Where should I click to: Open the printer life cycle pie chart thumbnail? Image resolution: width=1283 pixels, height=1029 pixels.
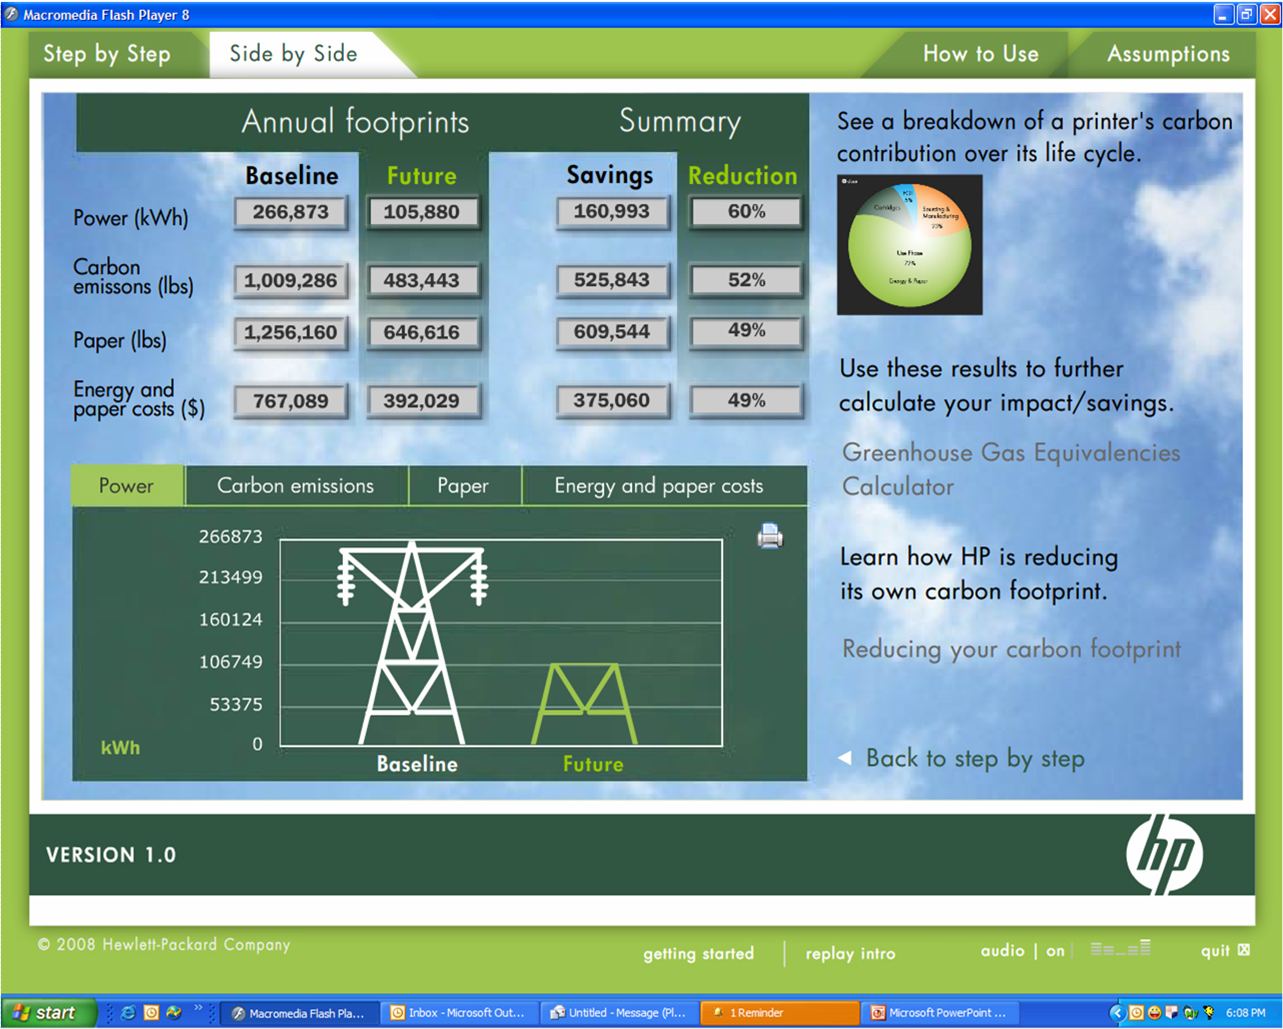910,245
